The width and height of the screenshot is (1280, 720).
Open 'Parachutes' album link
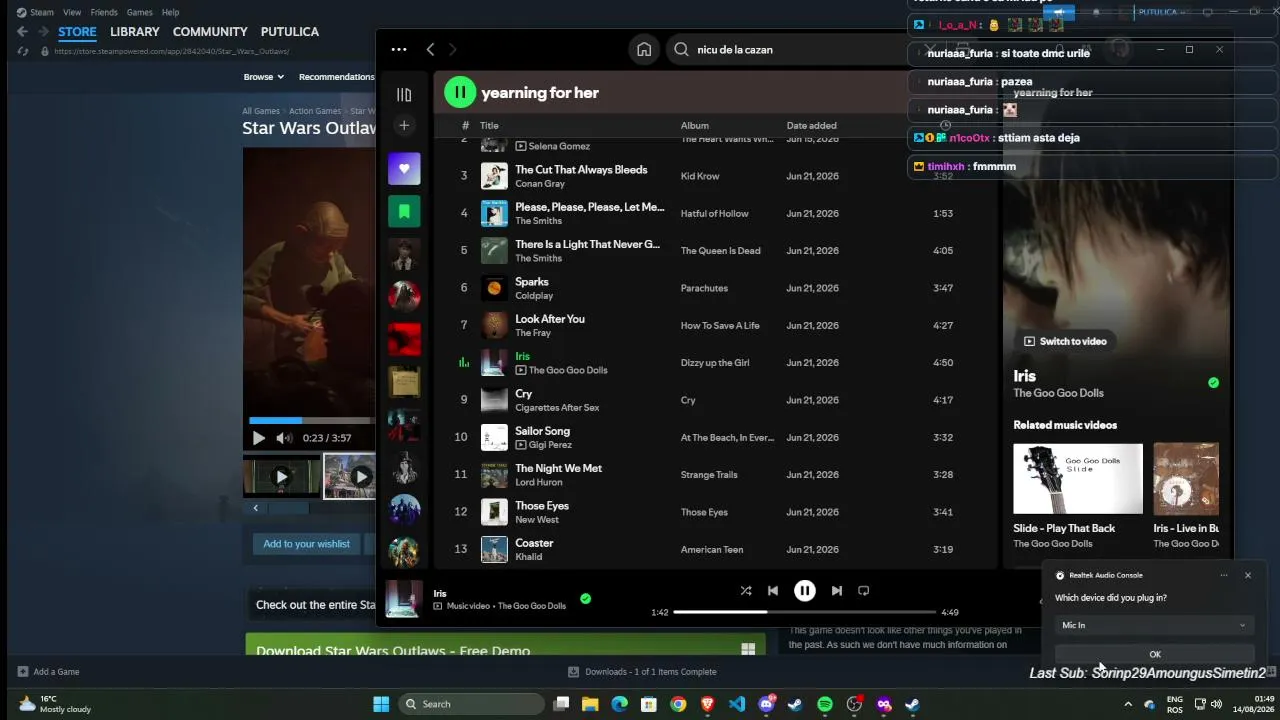pos(704,288)
